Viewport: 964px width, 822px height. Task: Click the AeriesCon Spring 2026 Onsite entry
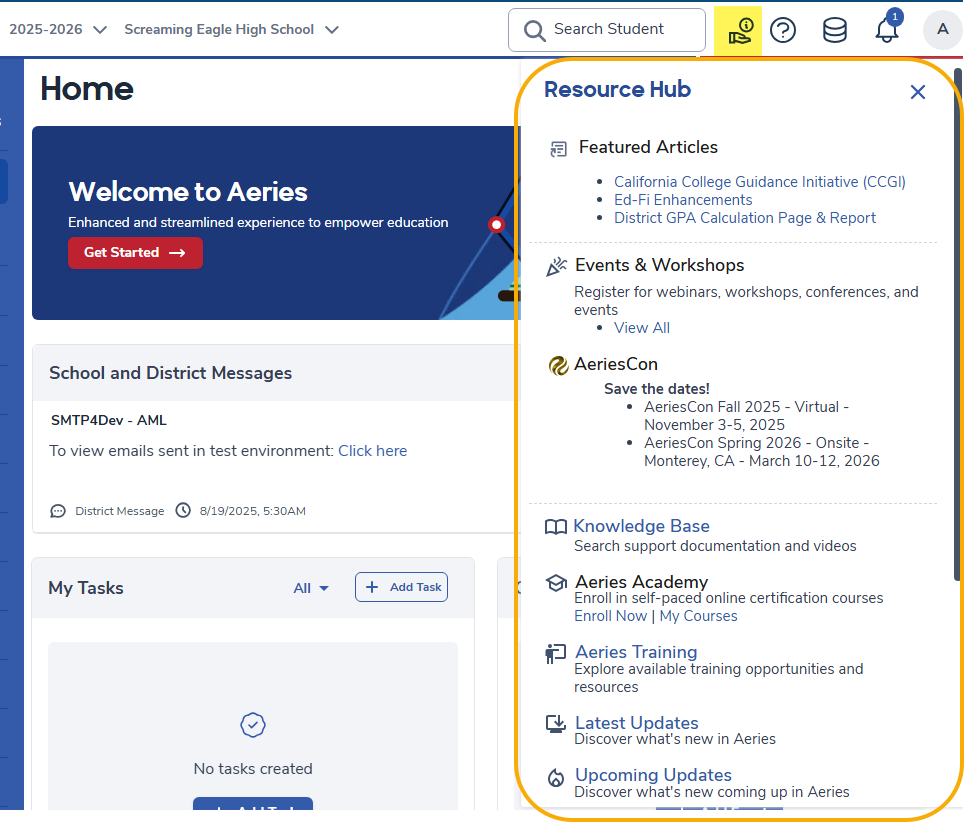pyautogui.click(x=762, y=452)
